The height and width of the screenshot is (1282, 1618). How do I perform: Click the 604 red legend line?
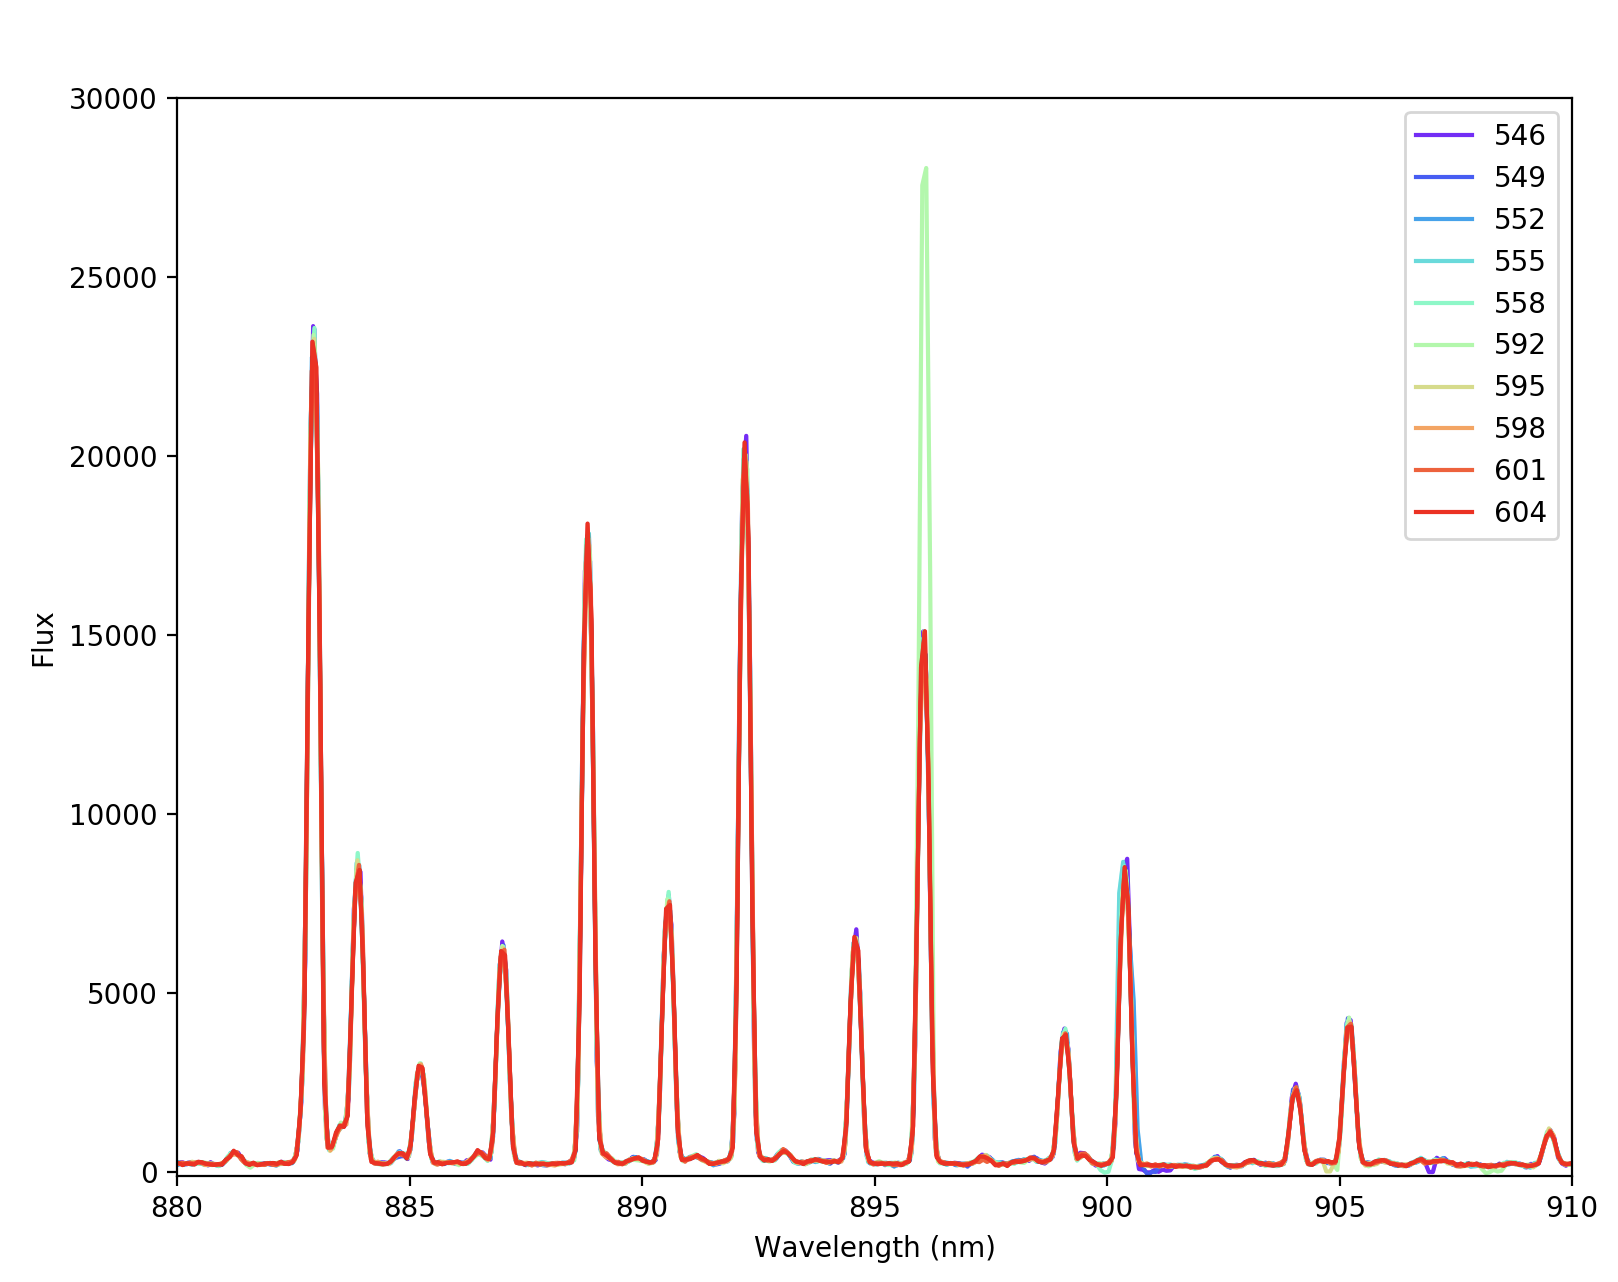click(1443, 512)
